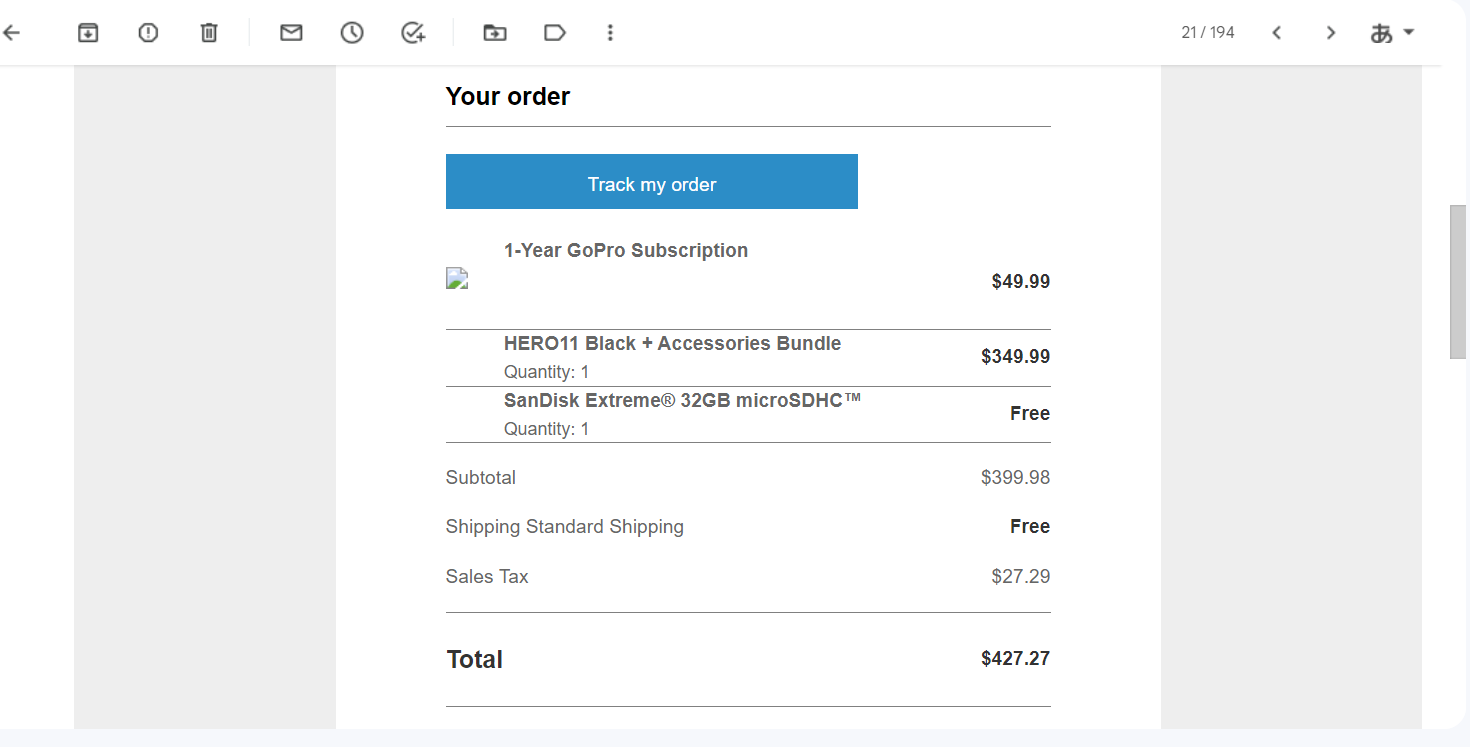
Task: Click the broken product image thumbnail
Action: [x=457, y=279]
